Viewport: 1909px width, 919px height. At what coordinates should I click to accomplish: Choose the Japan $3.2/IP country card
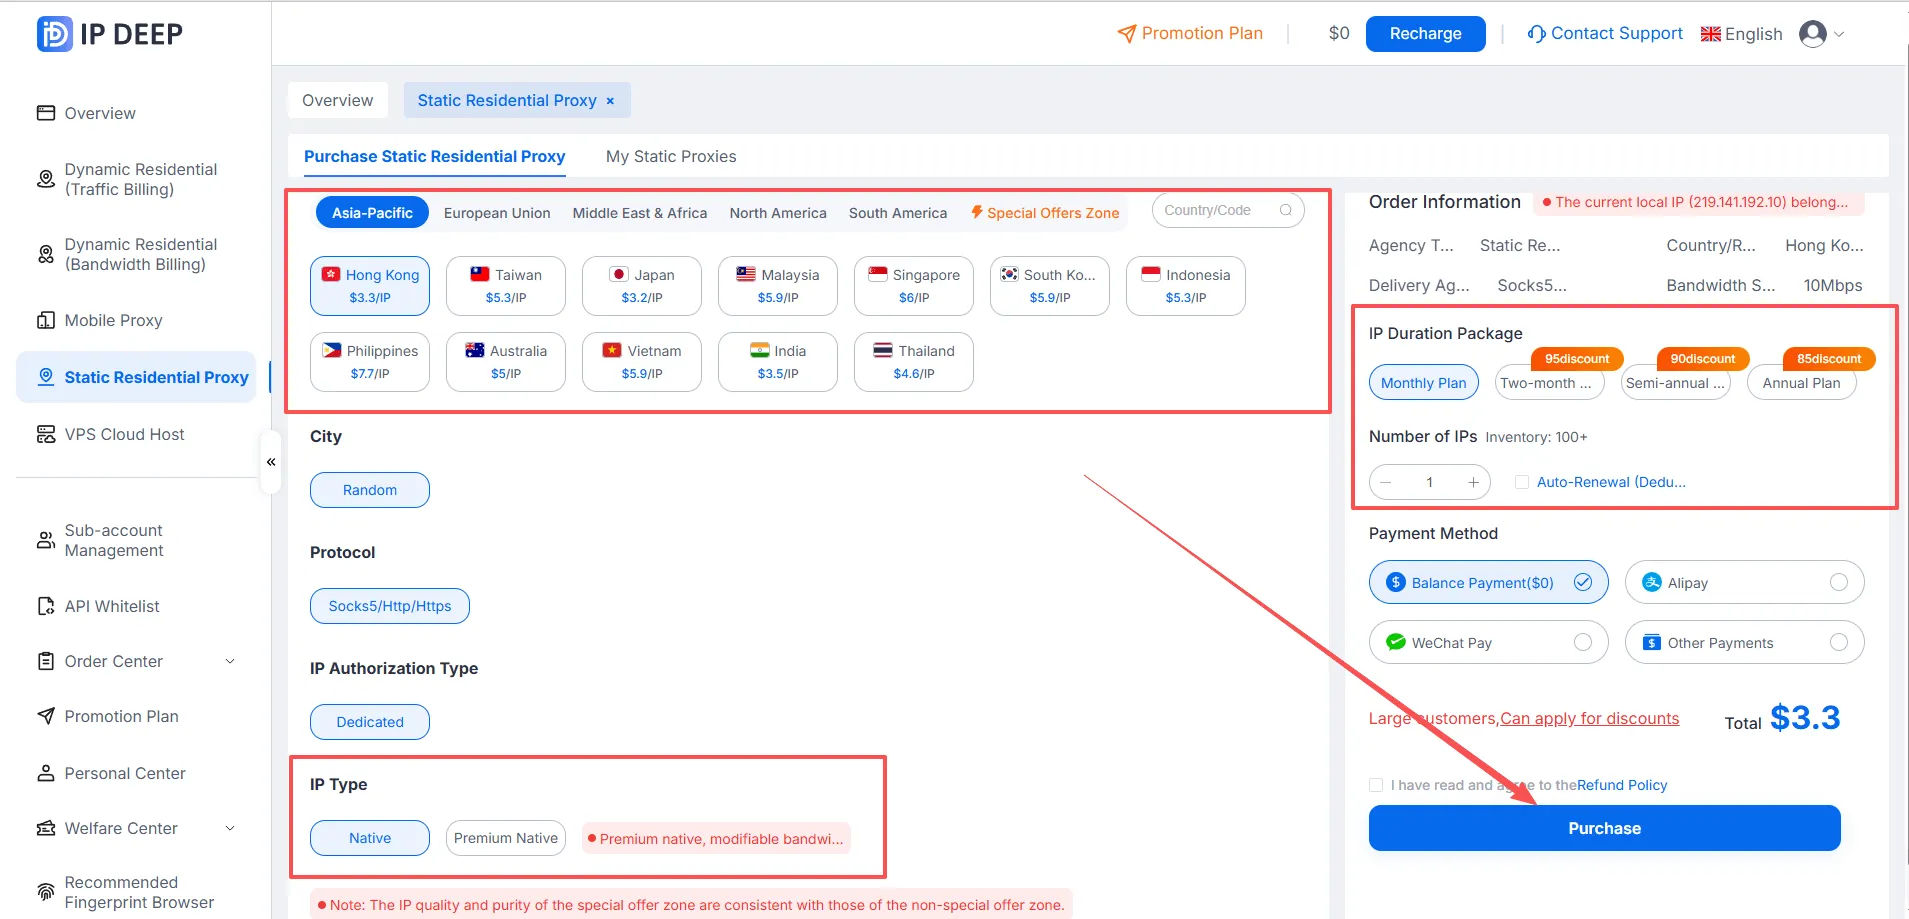pos(642,286)
